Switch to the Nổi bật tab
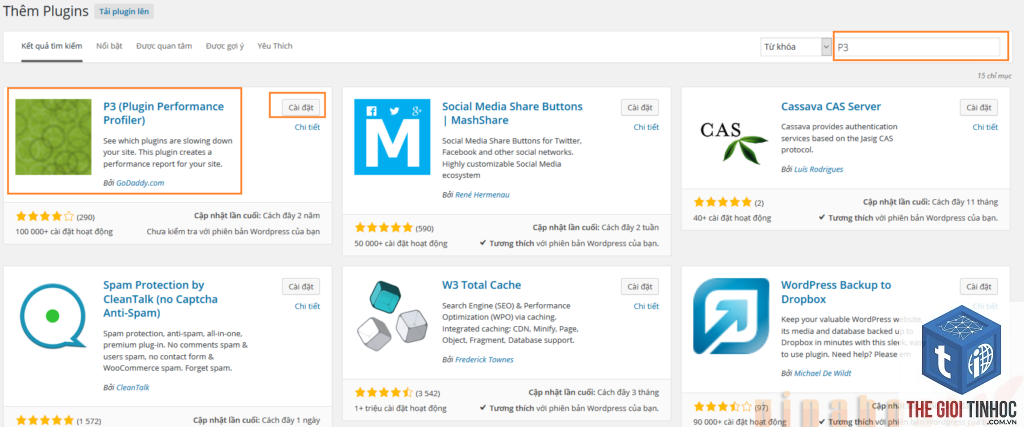The image size is (1024, 427). [x=109, y=46]
